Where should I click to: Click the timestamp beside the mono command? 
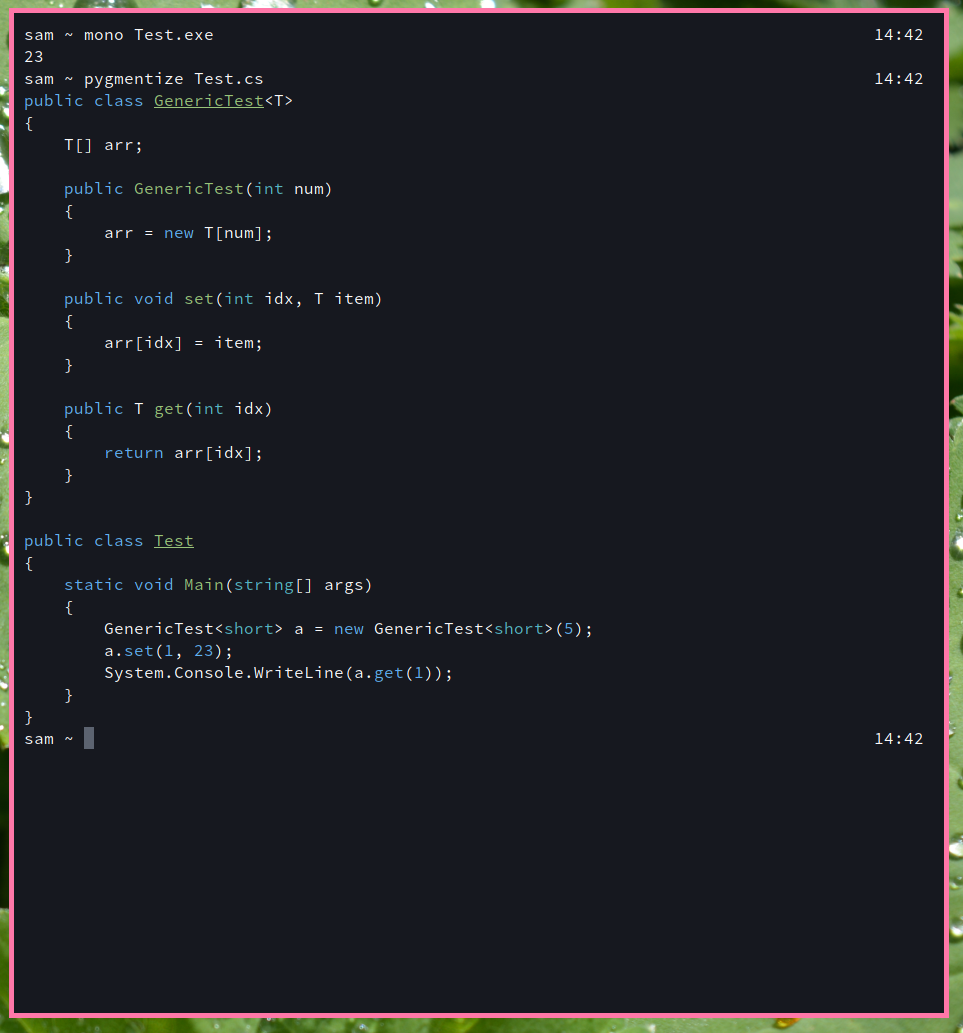pos(898,35)
